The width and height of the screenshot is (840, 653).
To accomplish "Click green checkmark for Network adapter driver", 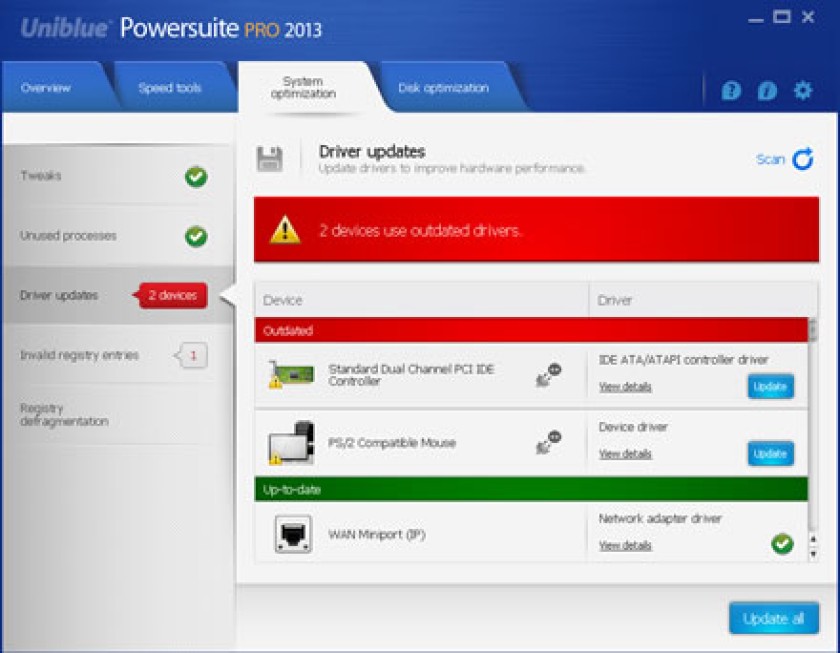I will pyautogui.click(x=782, y=543).
